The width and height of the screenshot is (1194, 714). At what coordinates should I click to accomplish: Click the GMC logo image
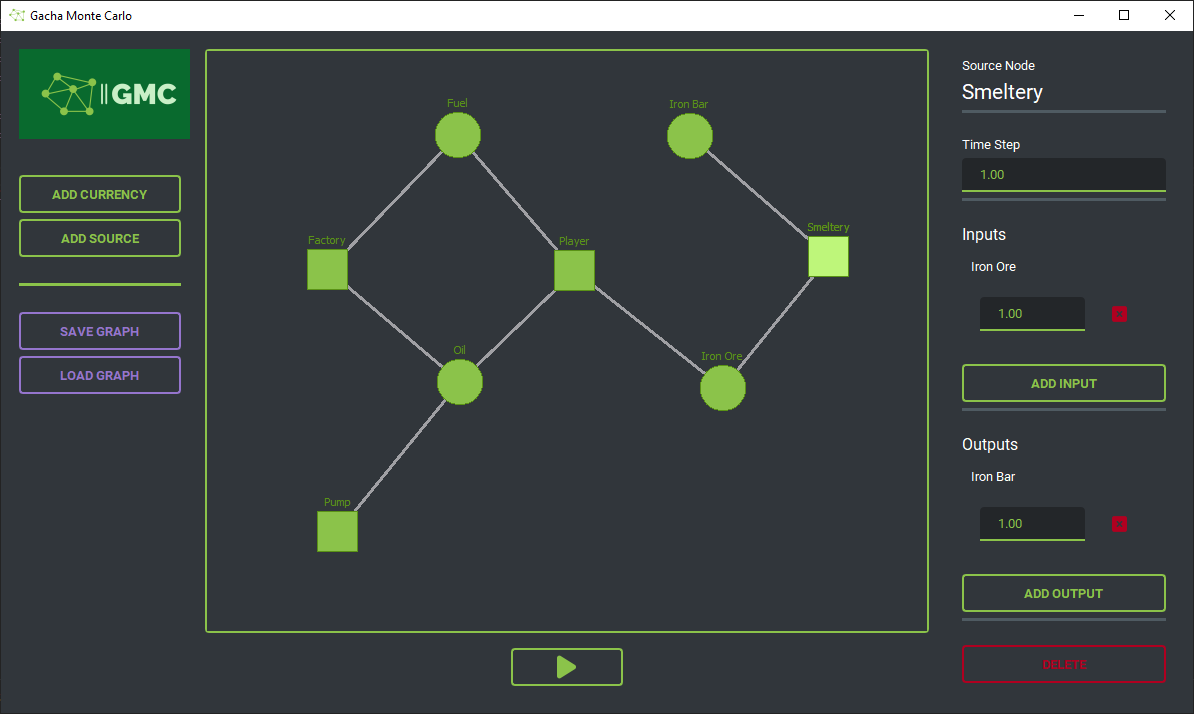[x=104, y=94]
